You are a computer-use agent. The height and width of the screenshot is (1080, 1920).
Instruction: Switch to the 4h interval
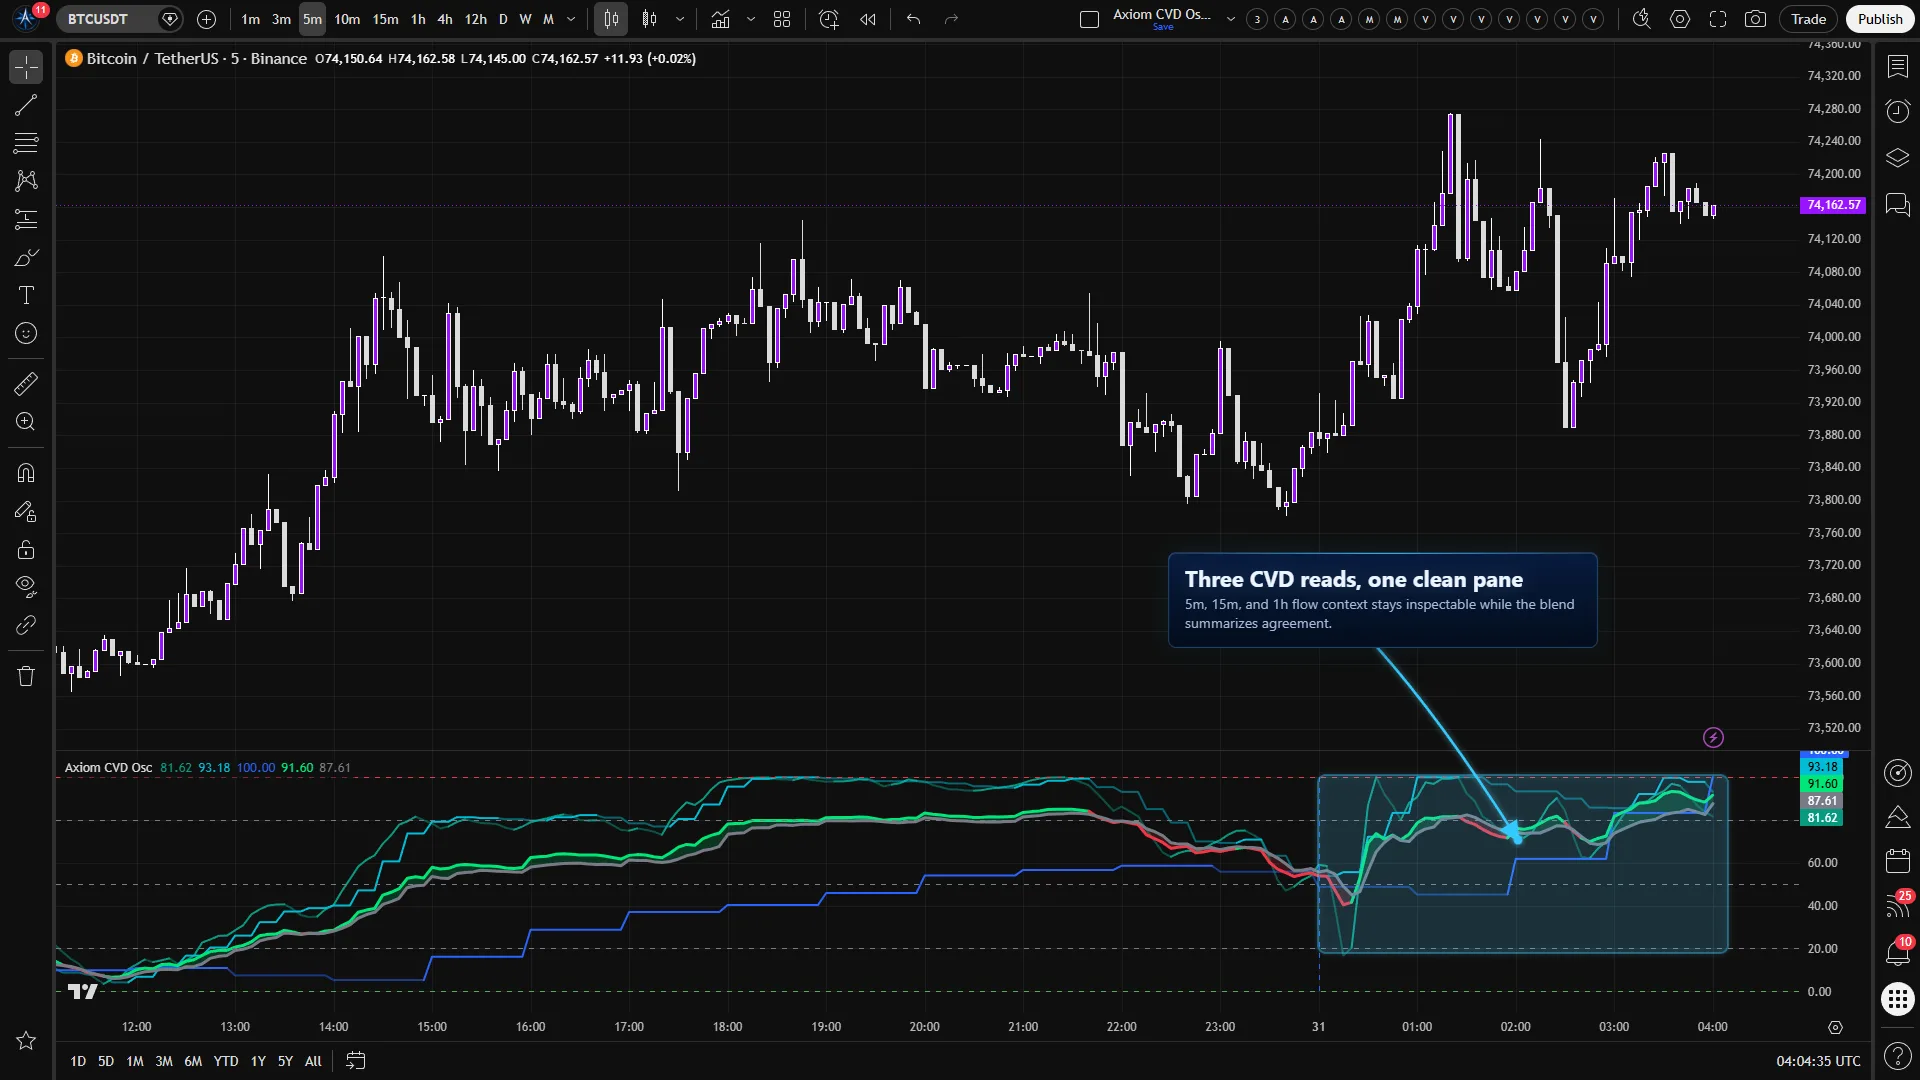(445, 19)
